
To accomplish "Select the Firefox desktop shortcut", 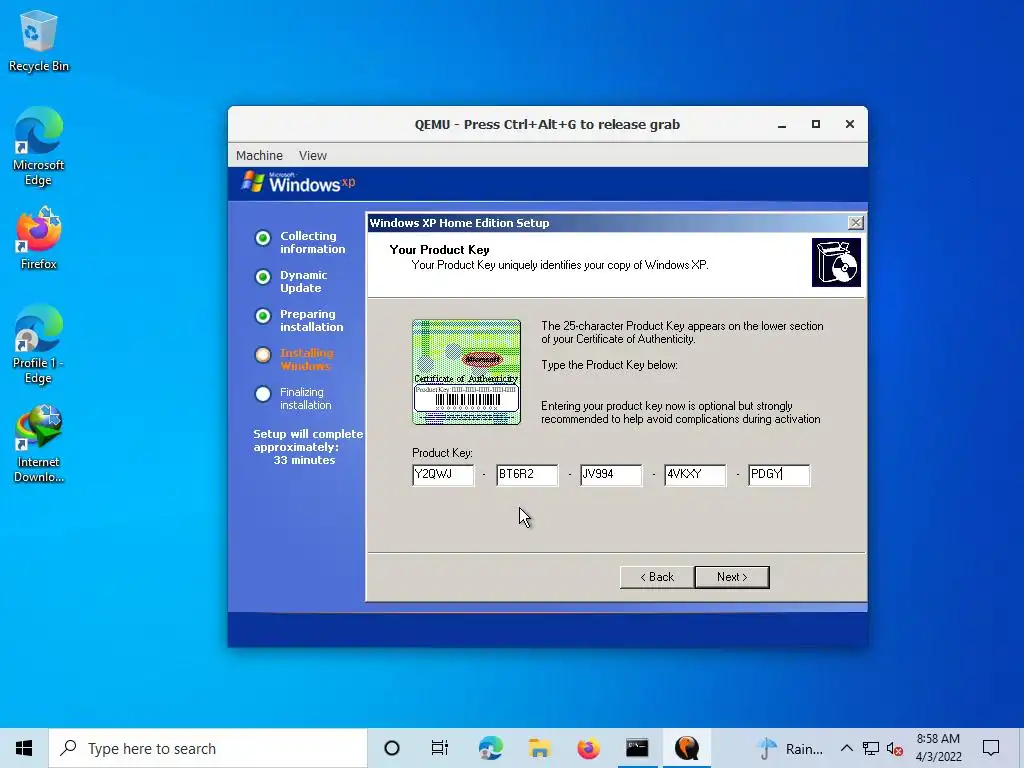I will (x=39, y=239).
